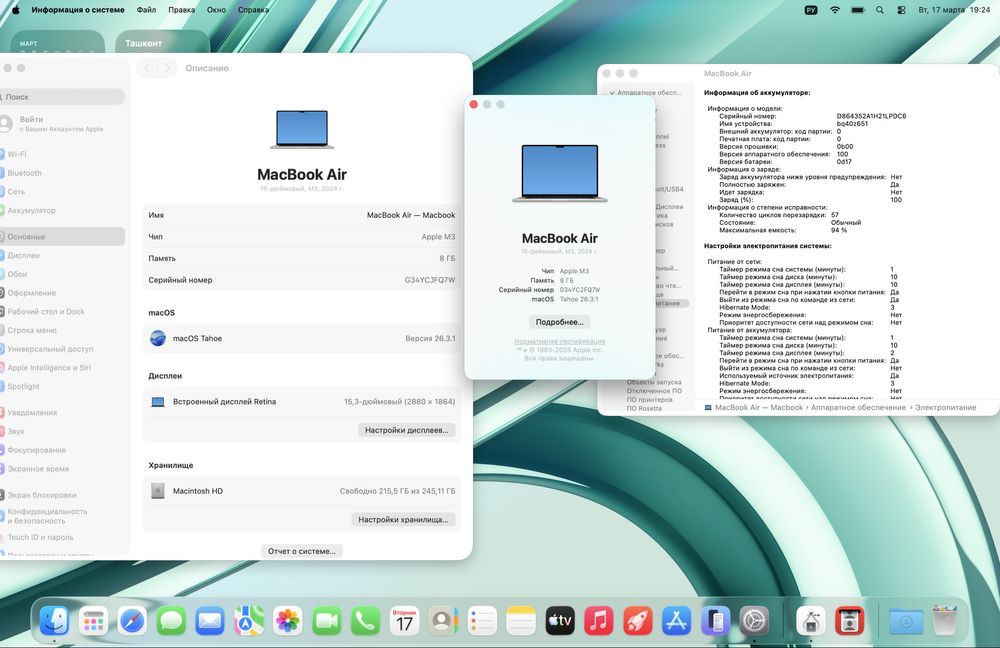Collapse Аппаратное обеспечение tree in System Information
Screen dimensions: 1000x648
coord(612,93)
